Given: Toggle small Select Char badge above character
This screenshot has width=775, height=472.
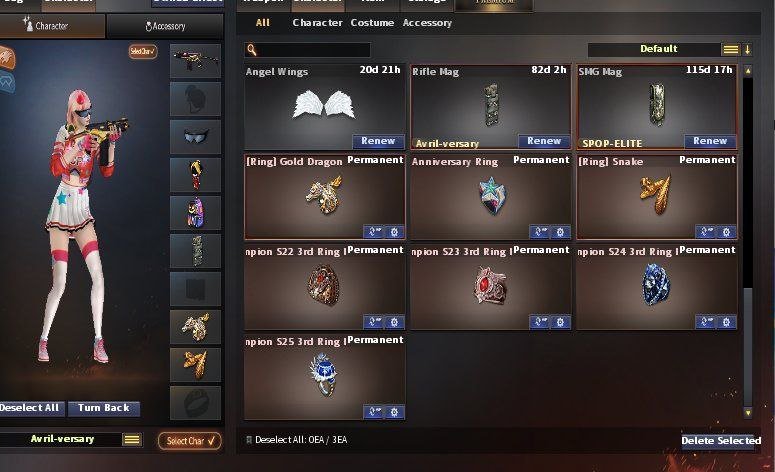Looking at the screenshot, I should point(143,51).
